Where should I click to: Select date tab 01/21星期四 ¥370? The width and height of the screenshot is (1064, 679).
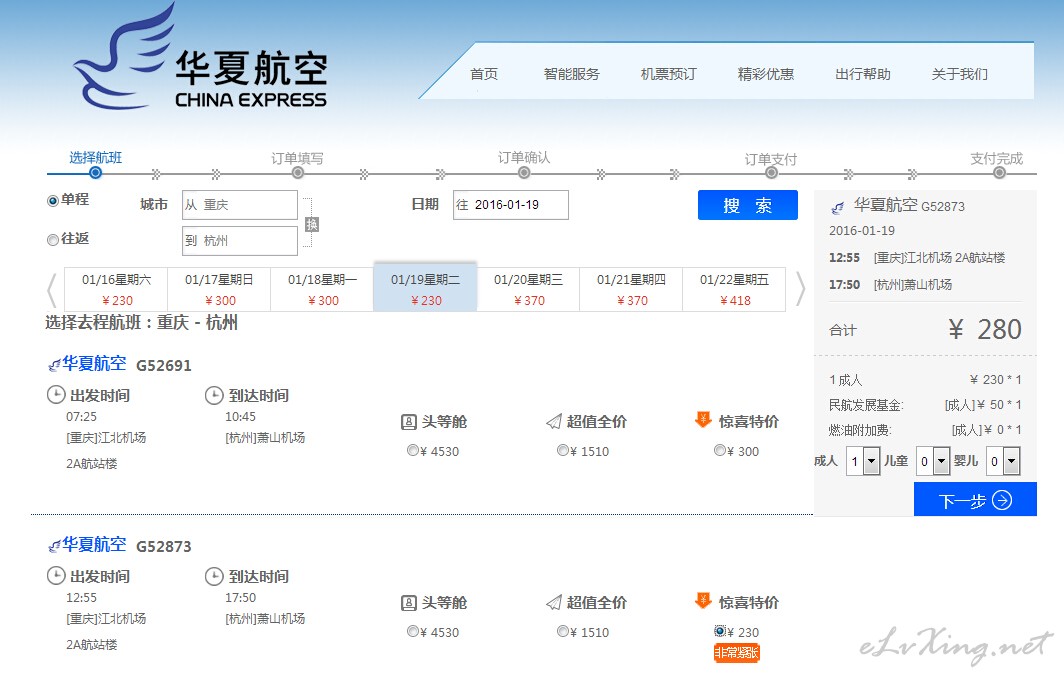coord(631,290)
